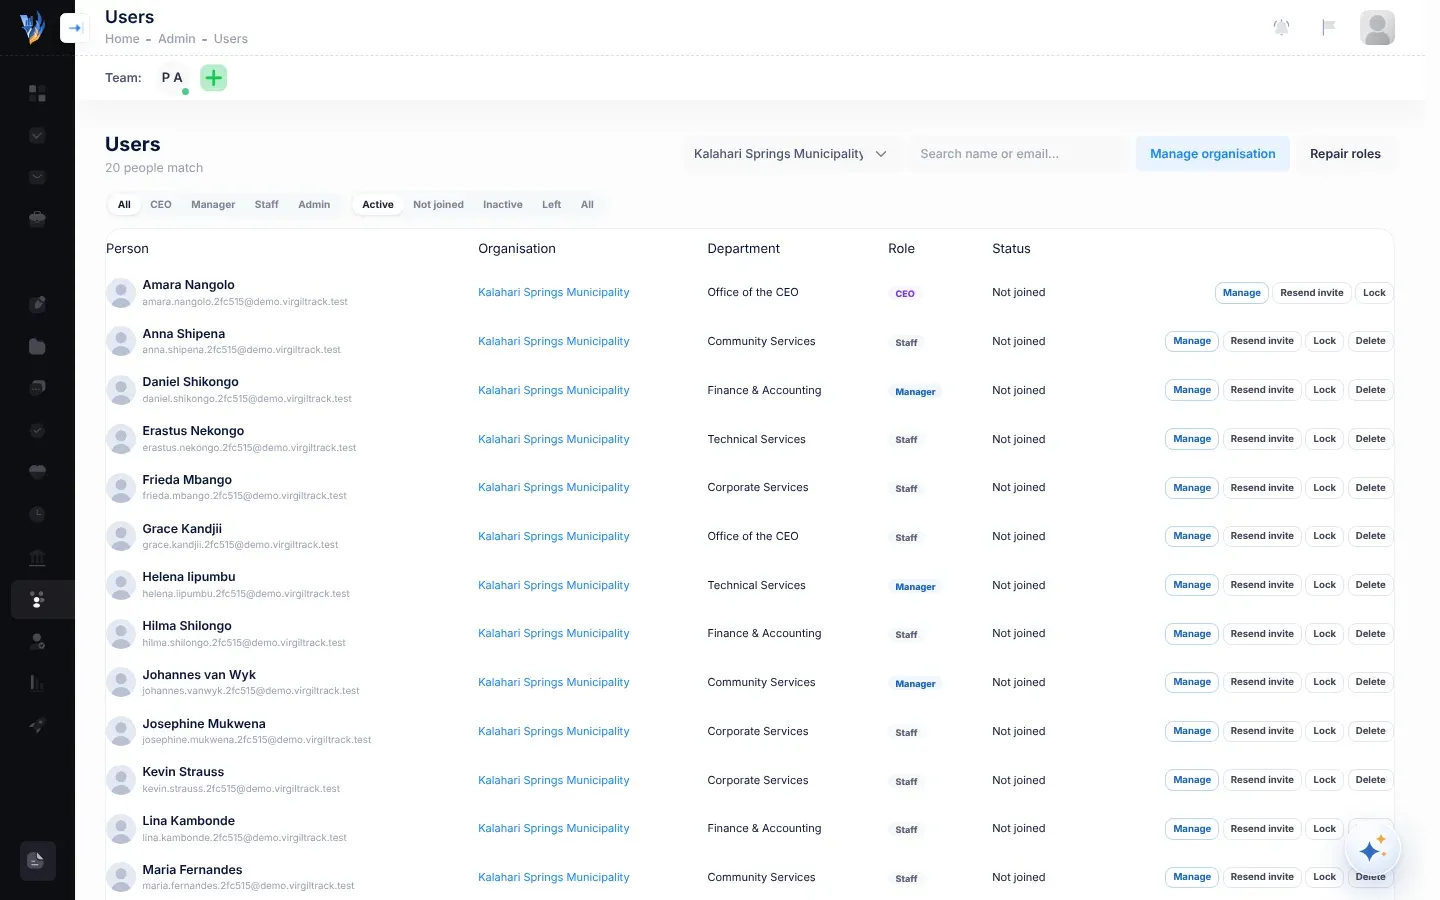Resend invite to Erastus Nekongo

[x=1262, y=439]
